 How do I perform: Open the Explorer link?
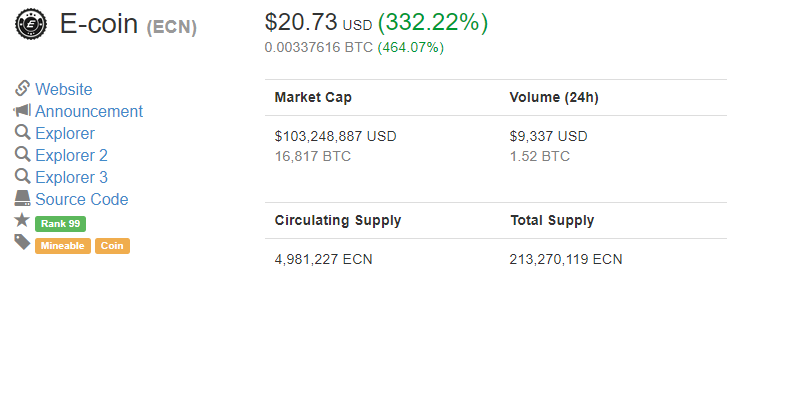point(65,133)
